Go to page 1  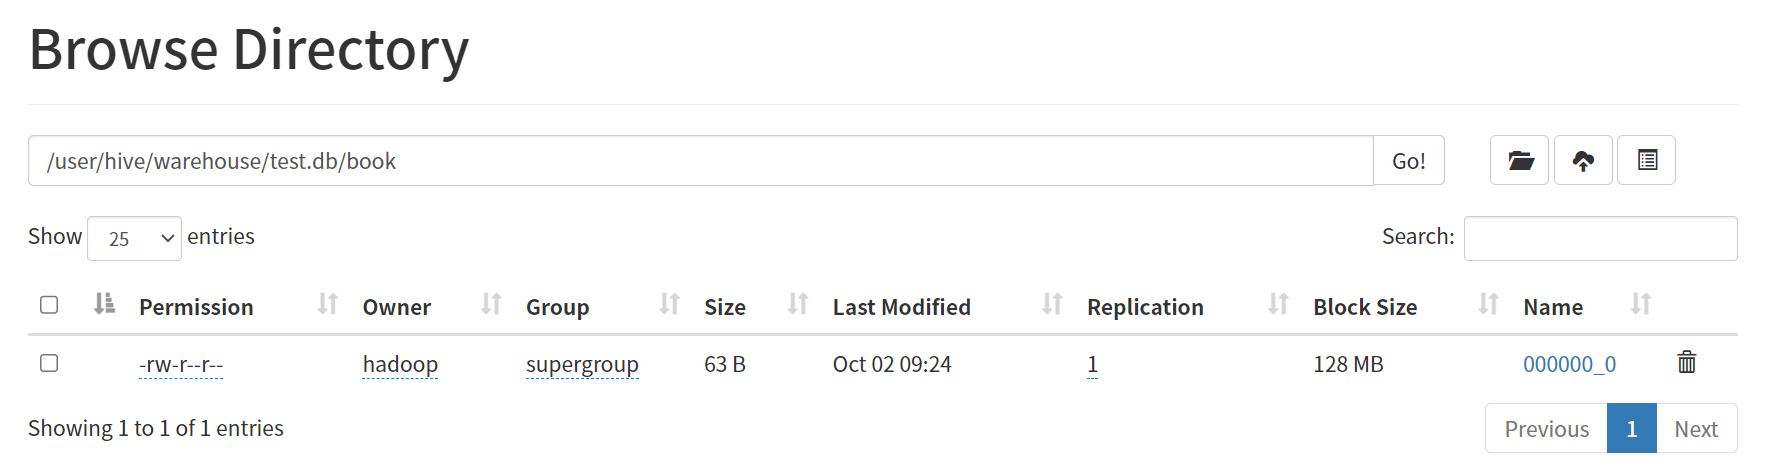coord(1632,428)
